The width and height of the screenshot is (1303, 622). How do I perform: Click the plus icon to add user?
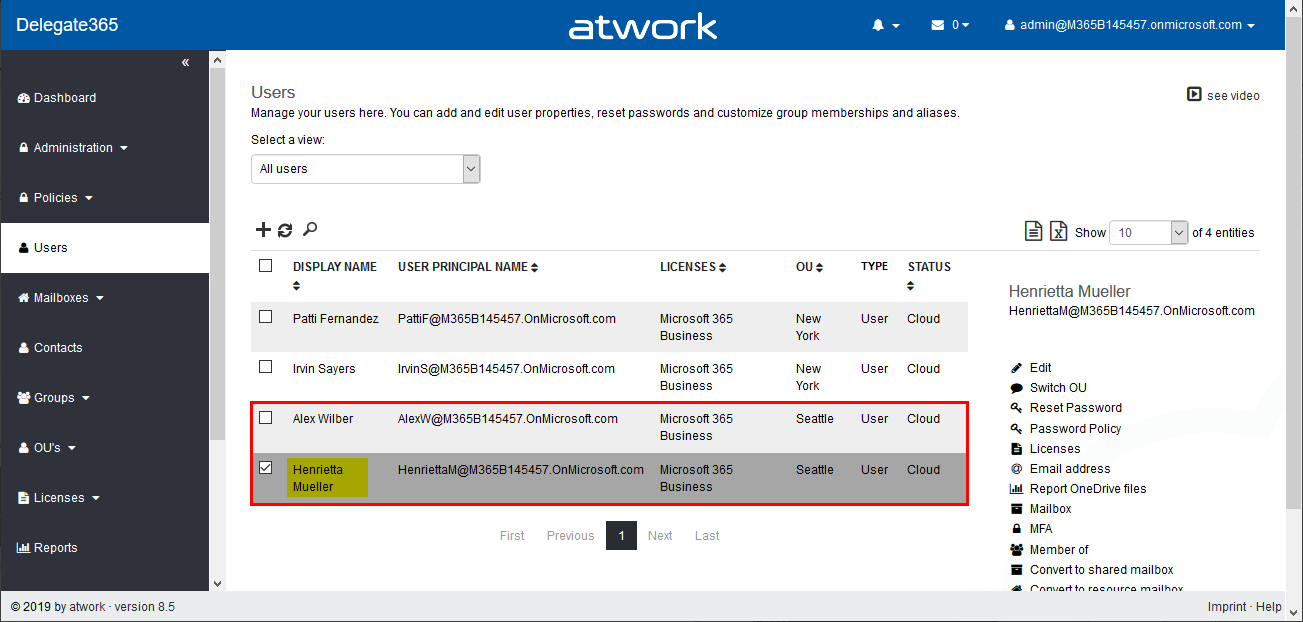click(263, 230)
